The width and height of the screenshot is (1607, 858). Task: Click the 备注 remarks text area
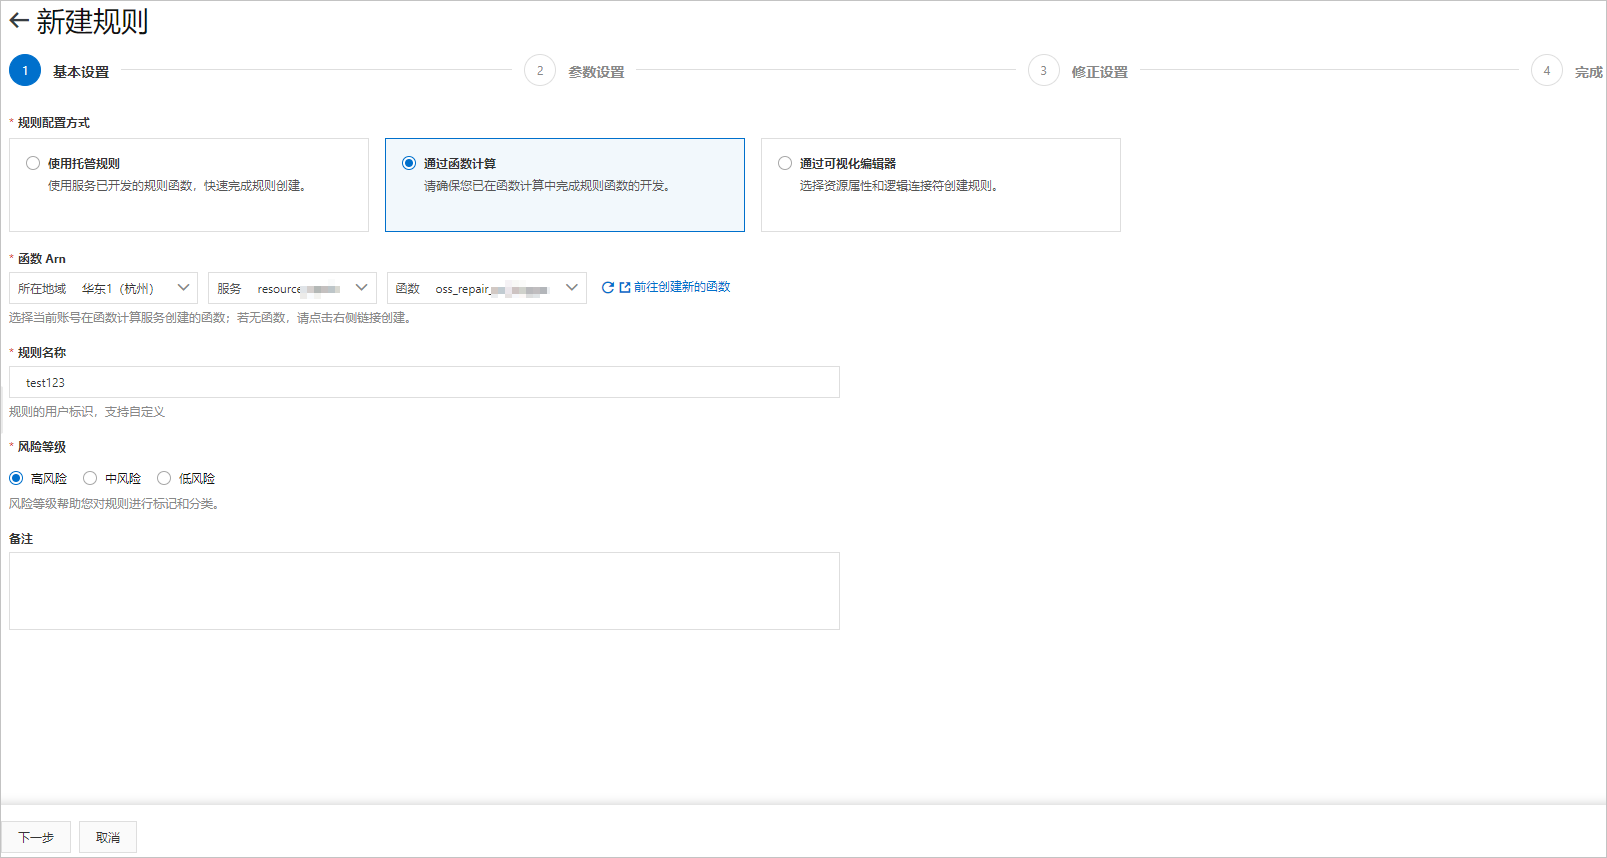(424, 591)
